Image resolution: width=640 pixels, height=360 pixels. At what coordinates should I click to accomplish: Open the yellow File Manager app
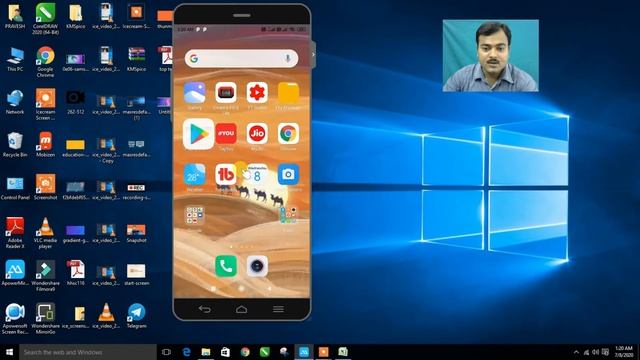[288, 93]
